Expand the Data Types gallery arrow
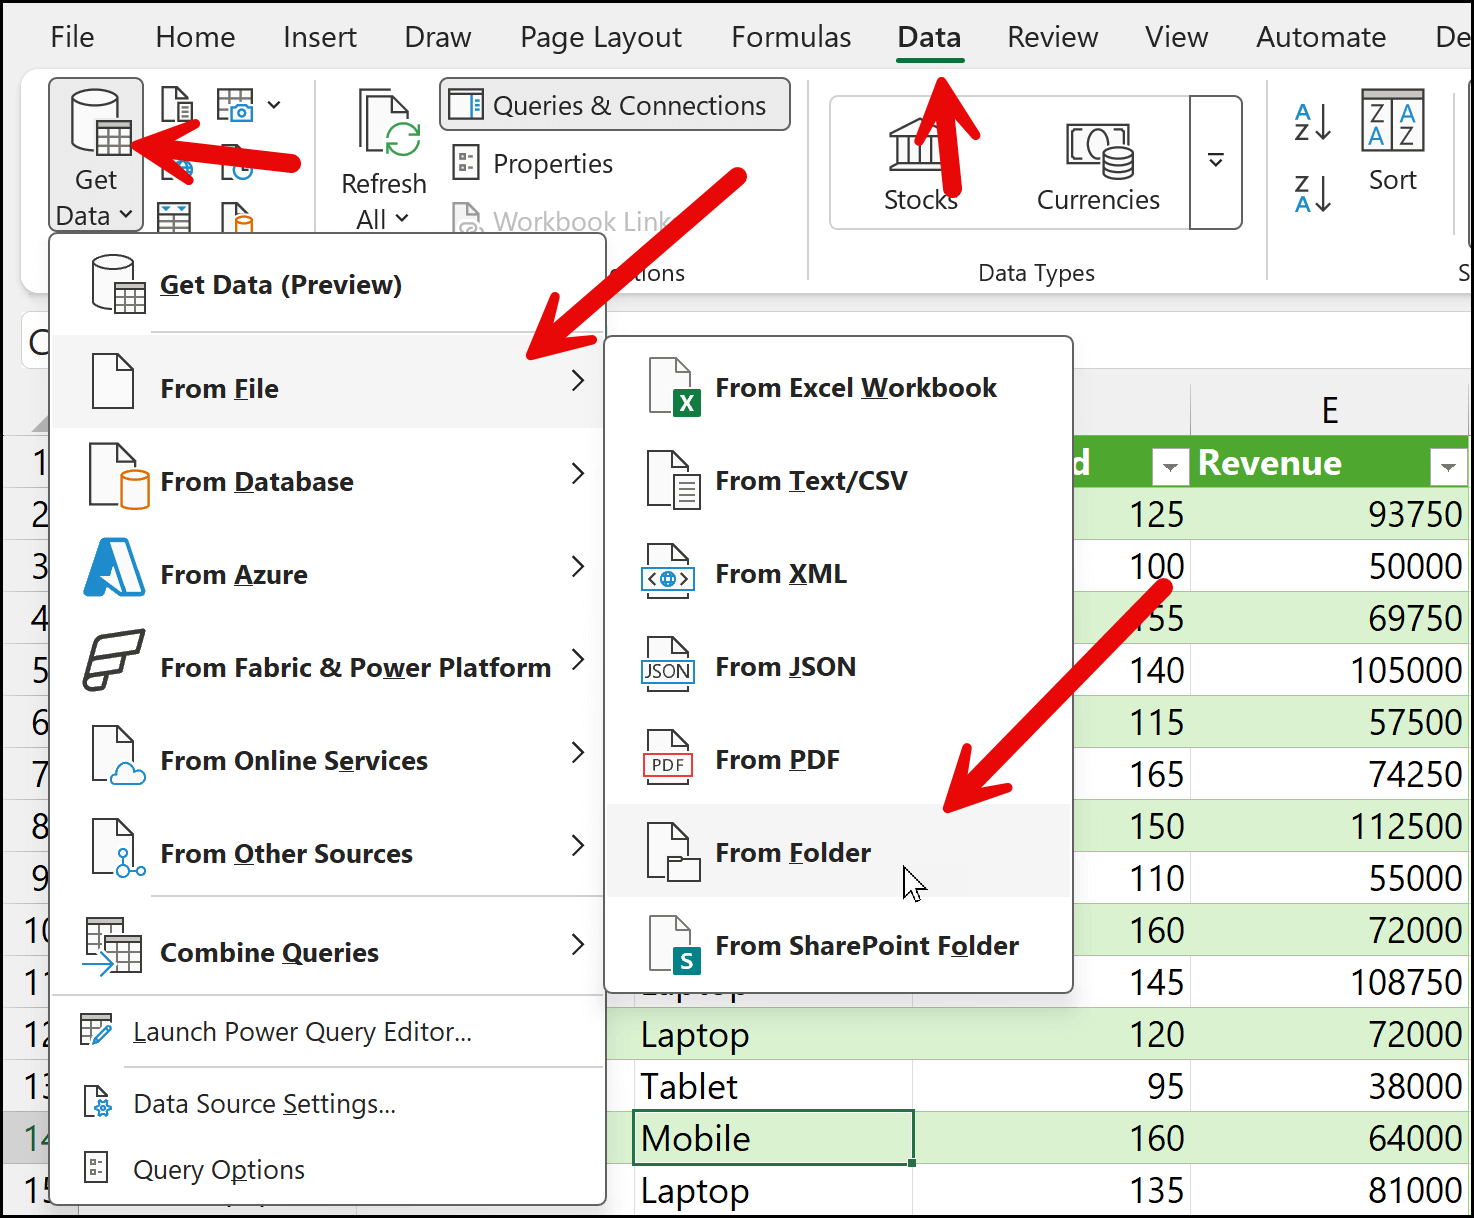The image size is (1474, 1218). (1216, 162)
